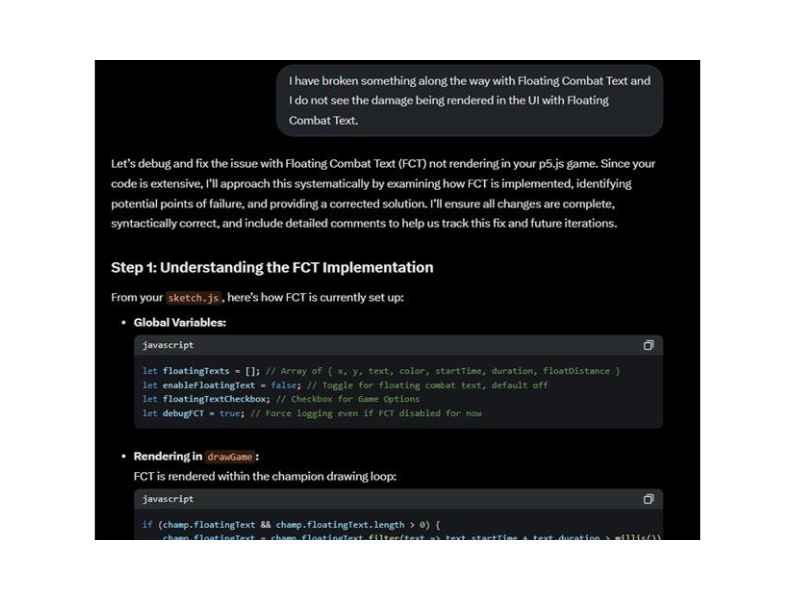This screenshot has width=800, height=600.
Task: Click the champ.floatingText if-statement line
Action: tap(291, 524)
